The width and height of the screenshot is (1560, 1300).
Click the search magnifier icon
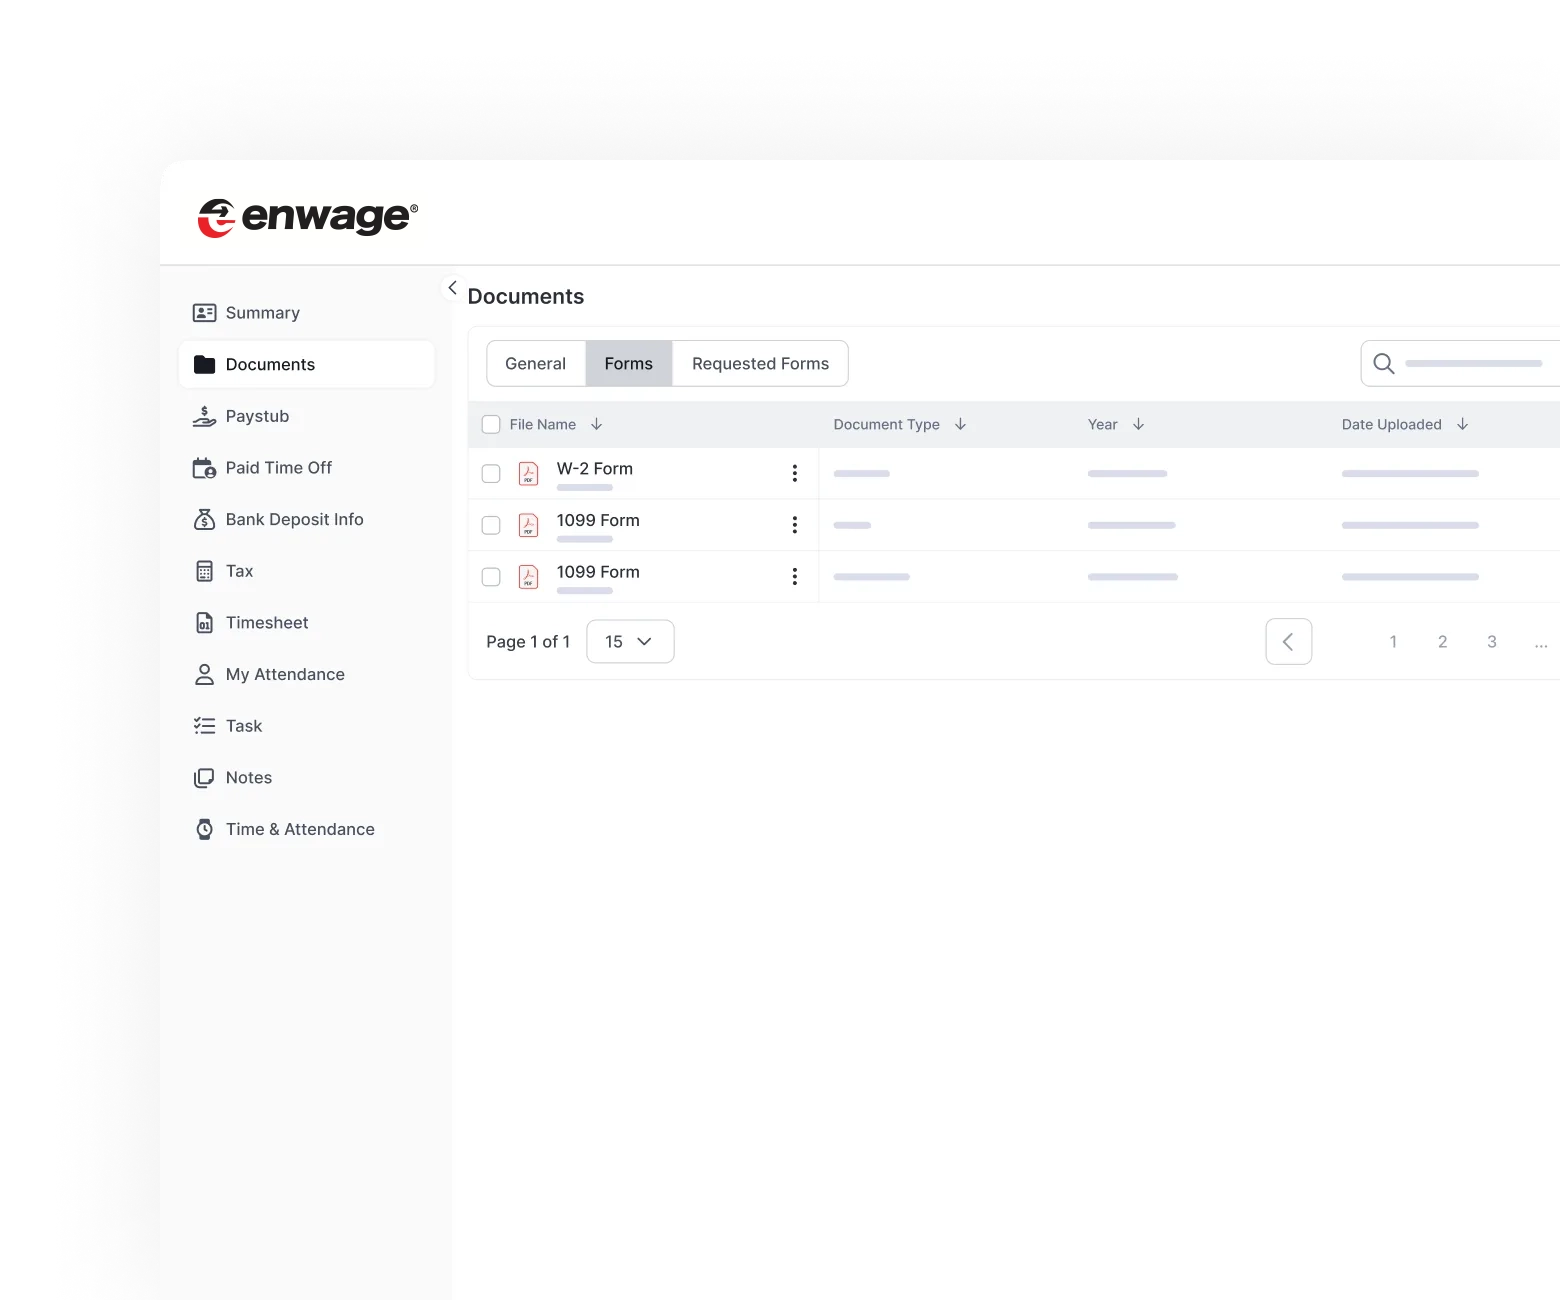[x=1383, y=363]
